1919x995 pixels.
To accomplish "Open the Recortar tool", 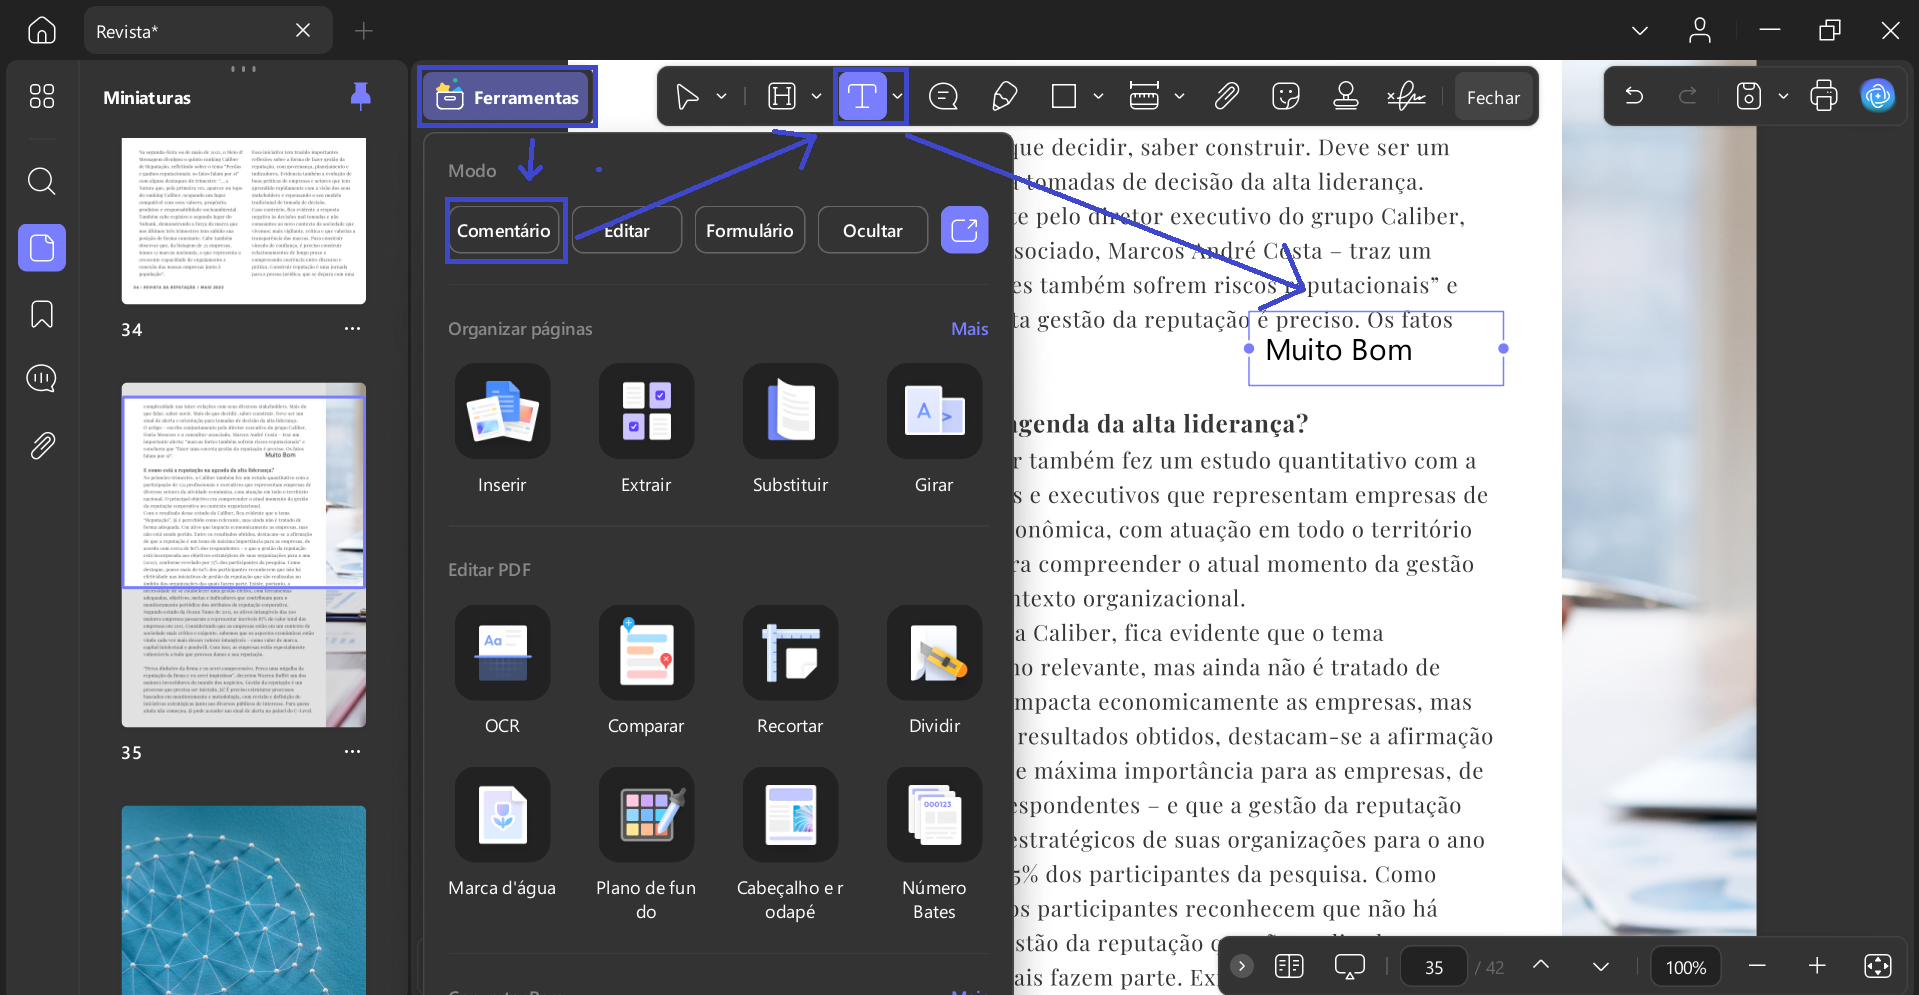I will click(790, 671).
